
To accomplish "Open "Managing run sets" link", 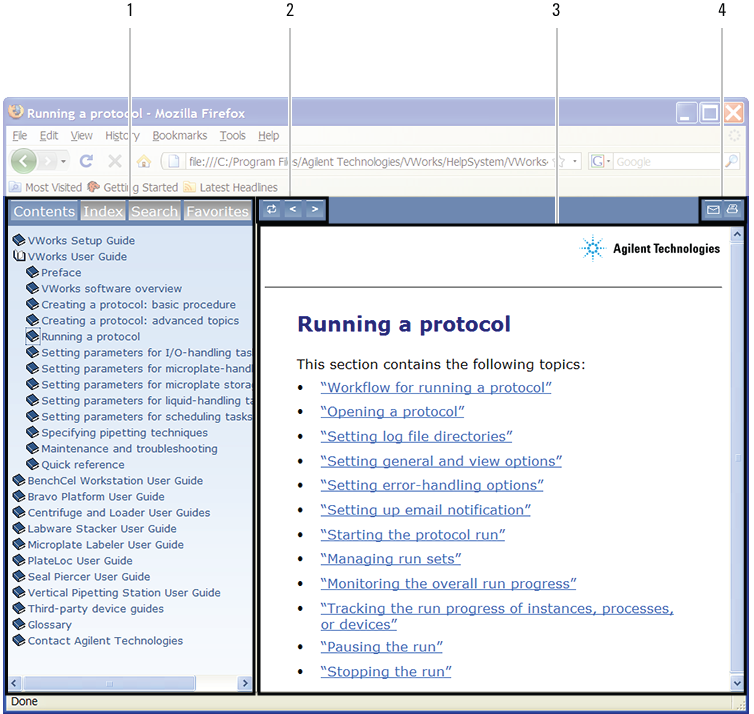I will (390, 559).
